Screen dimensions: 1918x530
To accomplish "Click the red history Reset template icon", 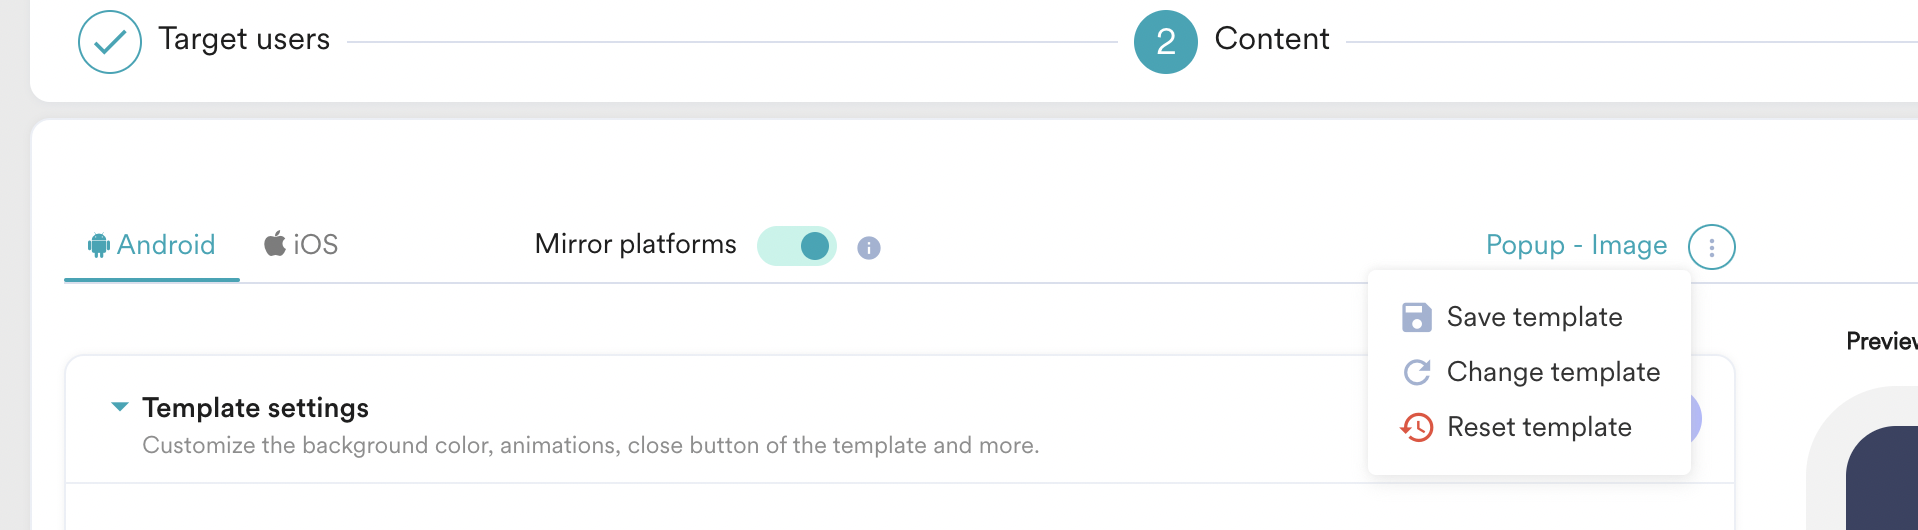I will [1417, 428].
